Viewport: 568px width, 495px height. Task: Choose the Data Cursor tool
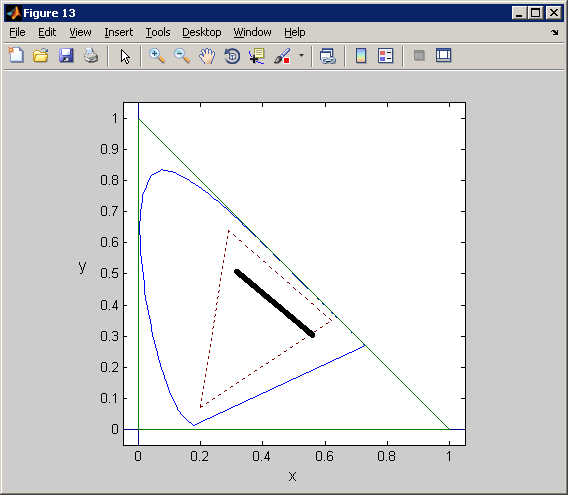257,56
